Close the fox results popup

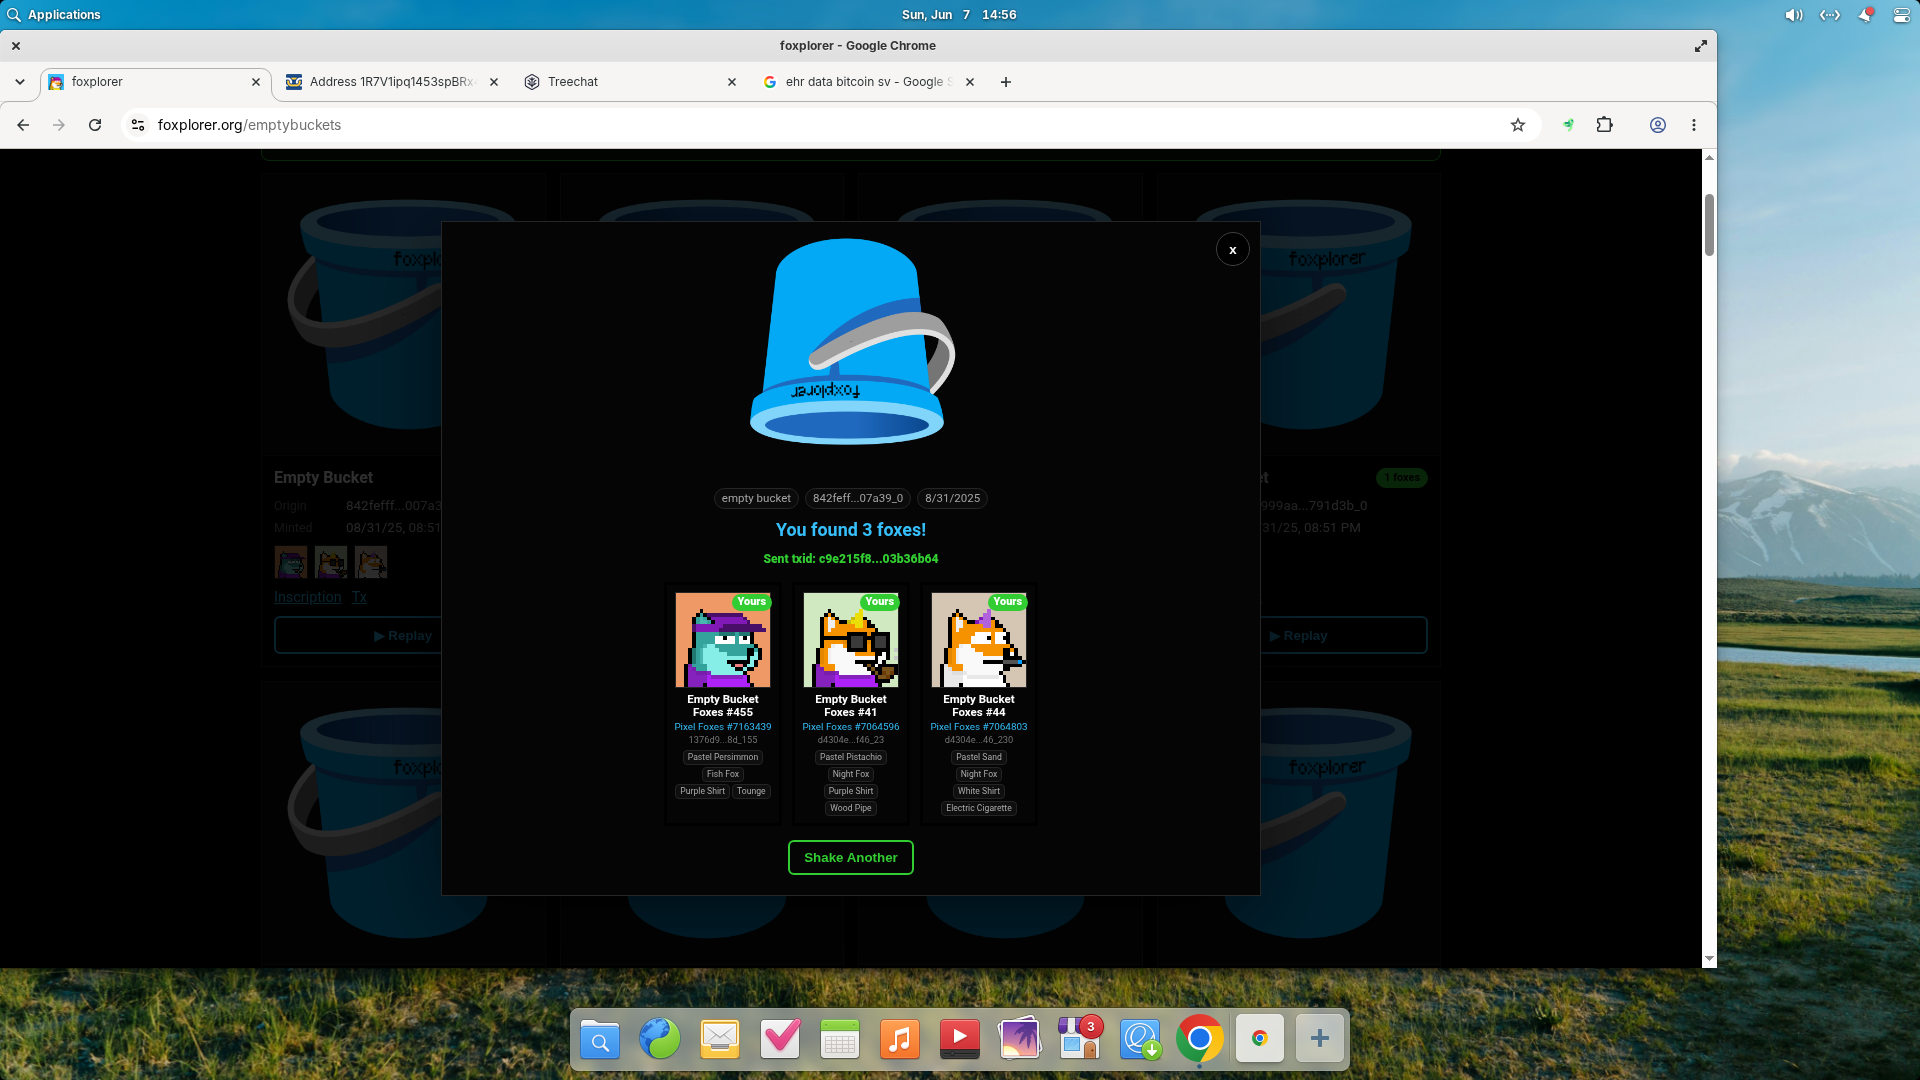pos(1232,250)
